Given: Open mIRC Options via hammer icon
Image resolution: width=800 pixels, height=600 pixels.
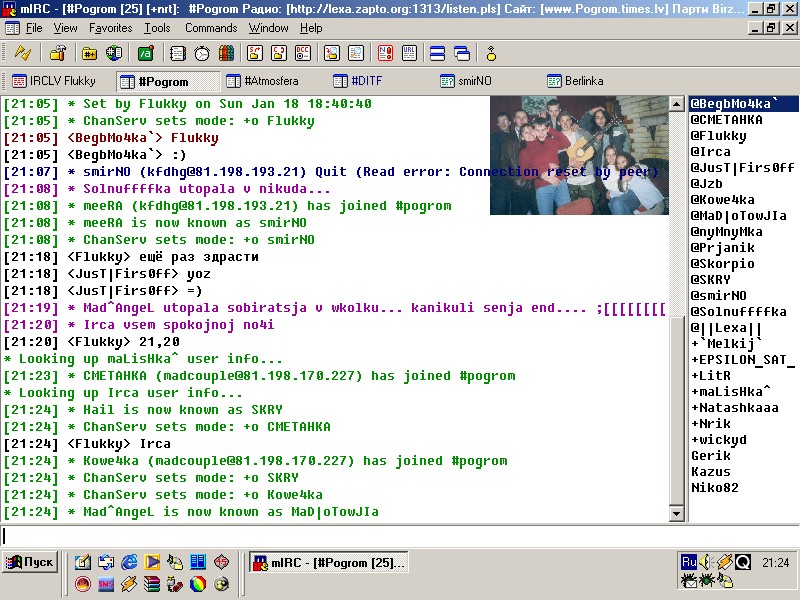Looking at the screenshot, I should click(58, 53).
